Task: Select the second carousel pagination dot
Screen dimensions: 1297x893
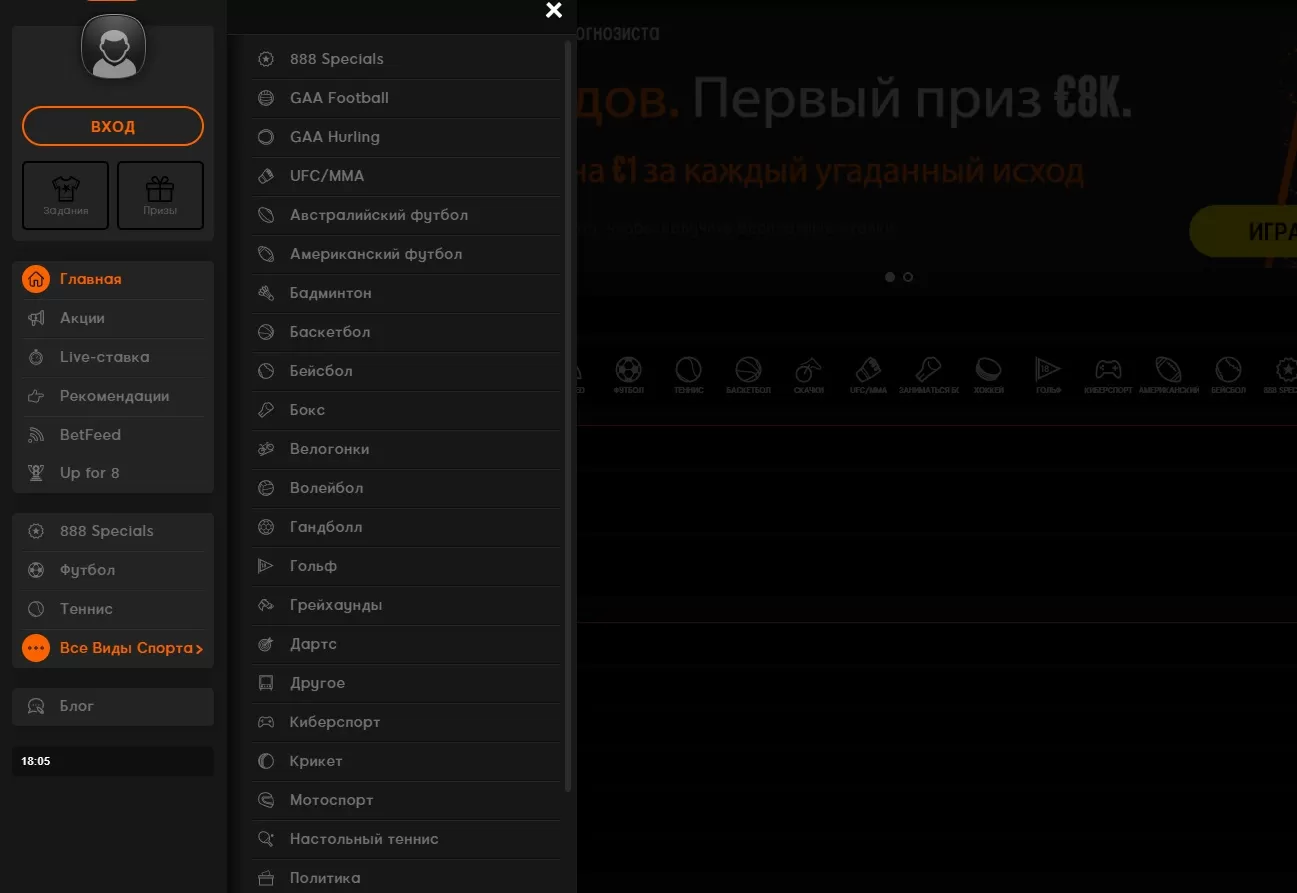Action: pyautogui.click(x=908, y=277)
